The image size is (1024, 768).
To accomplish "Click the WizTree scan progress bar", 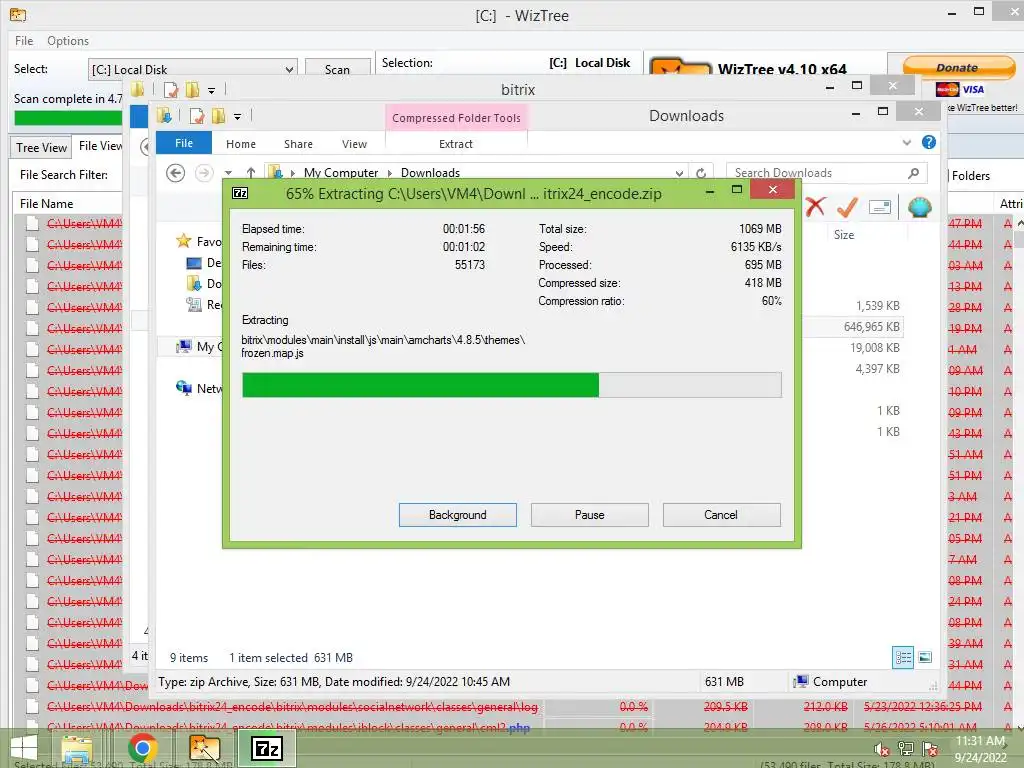I will point(69,118).
